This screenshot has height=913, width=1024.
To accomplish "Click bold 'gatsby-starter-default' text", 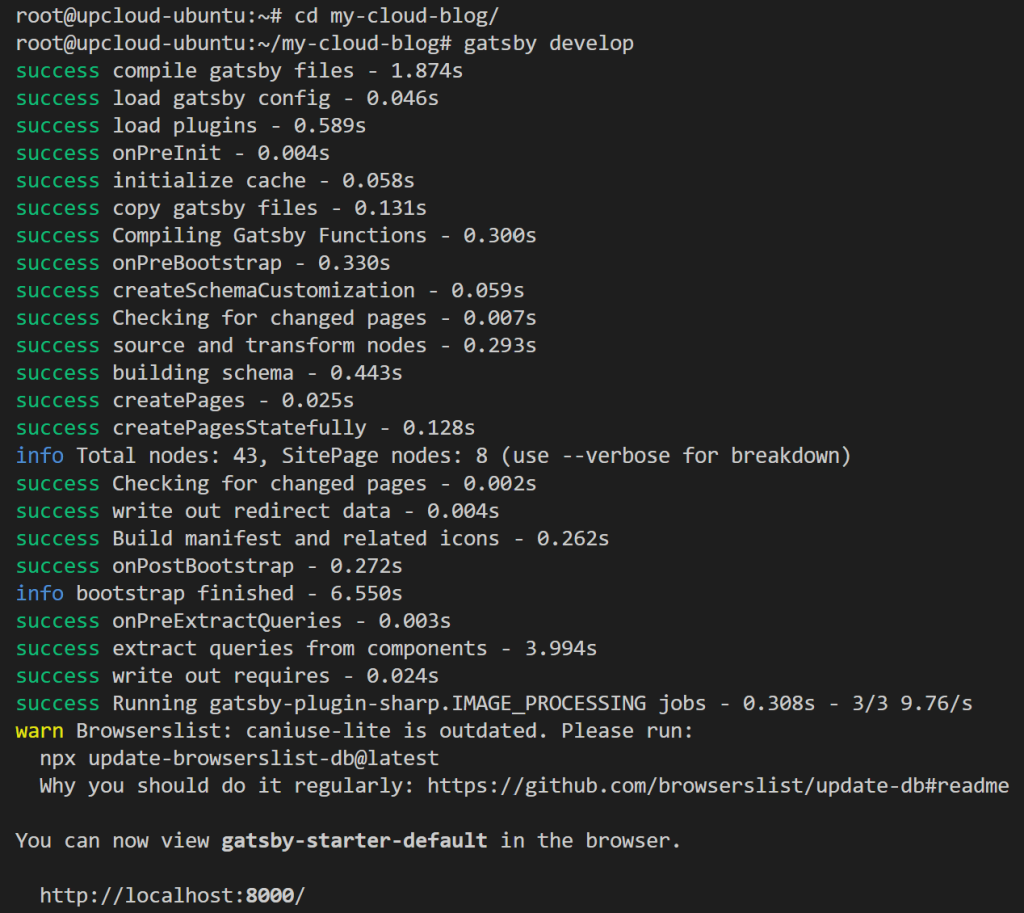I will (x=354, y=841).
